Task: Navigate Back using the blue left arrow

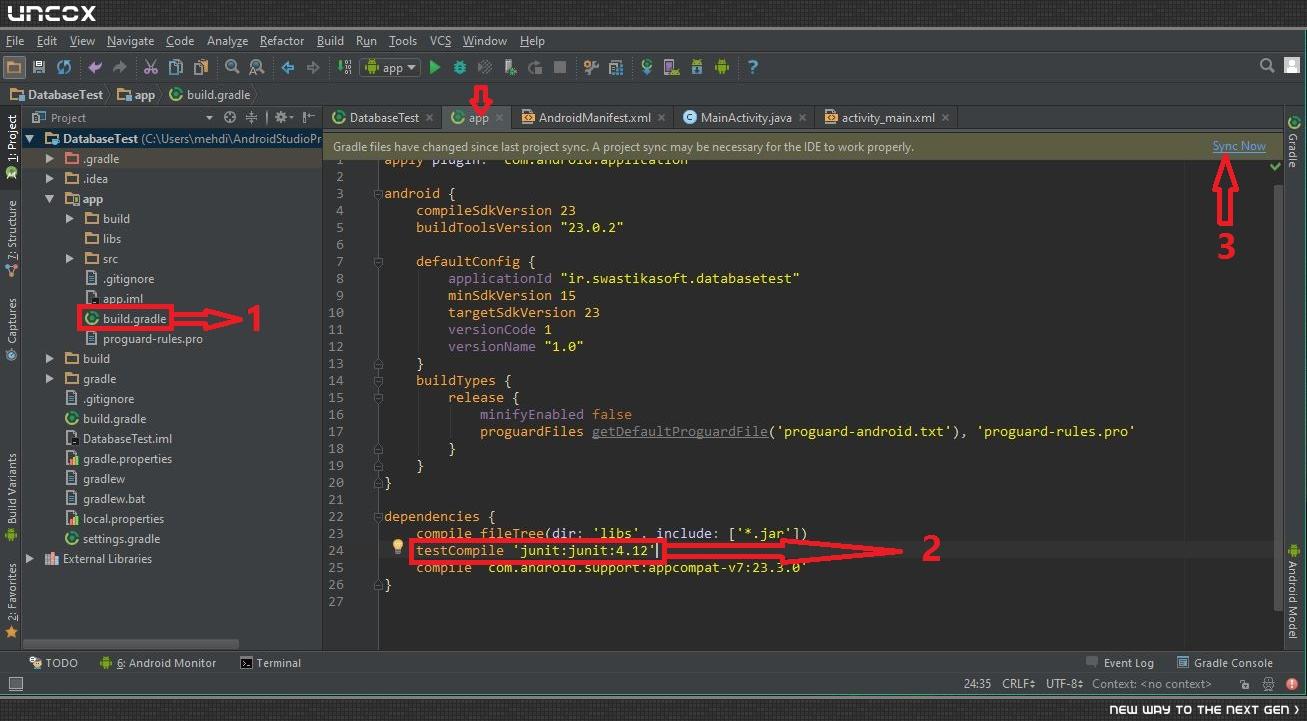Action: 288,67
